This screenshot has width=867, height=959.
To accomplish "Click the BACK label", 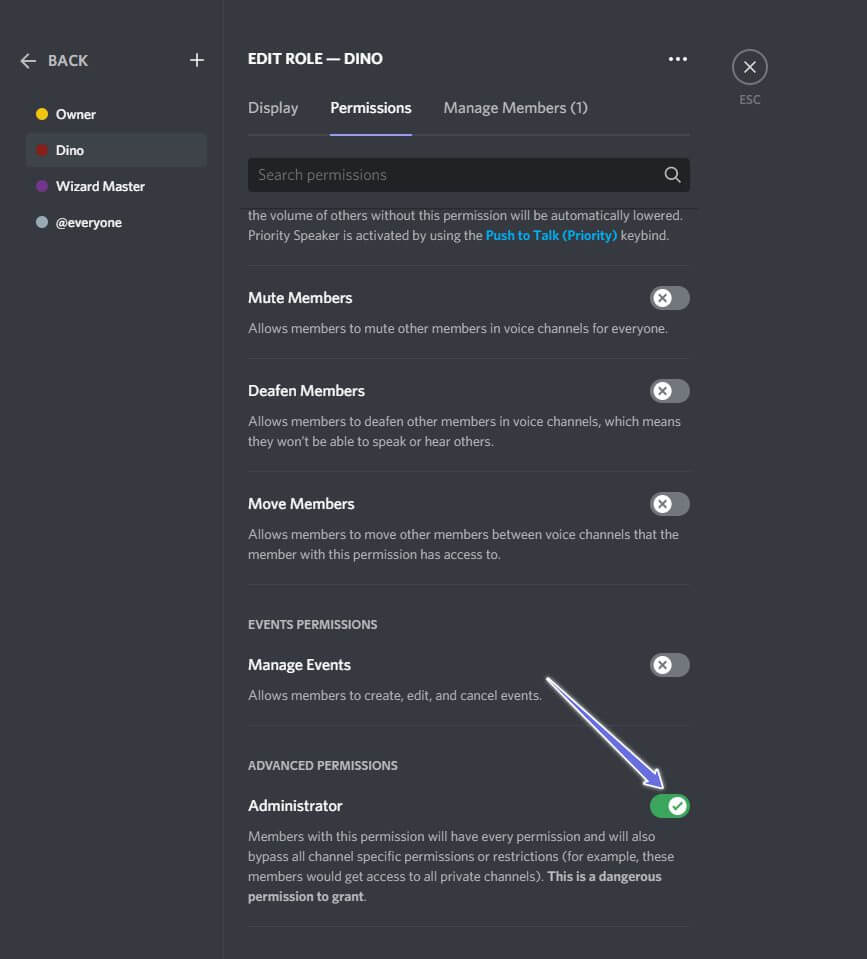I will [68, 61].
